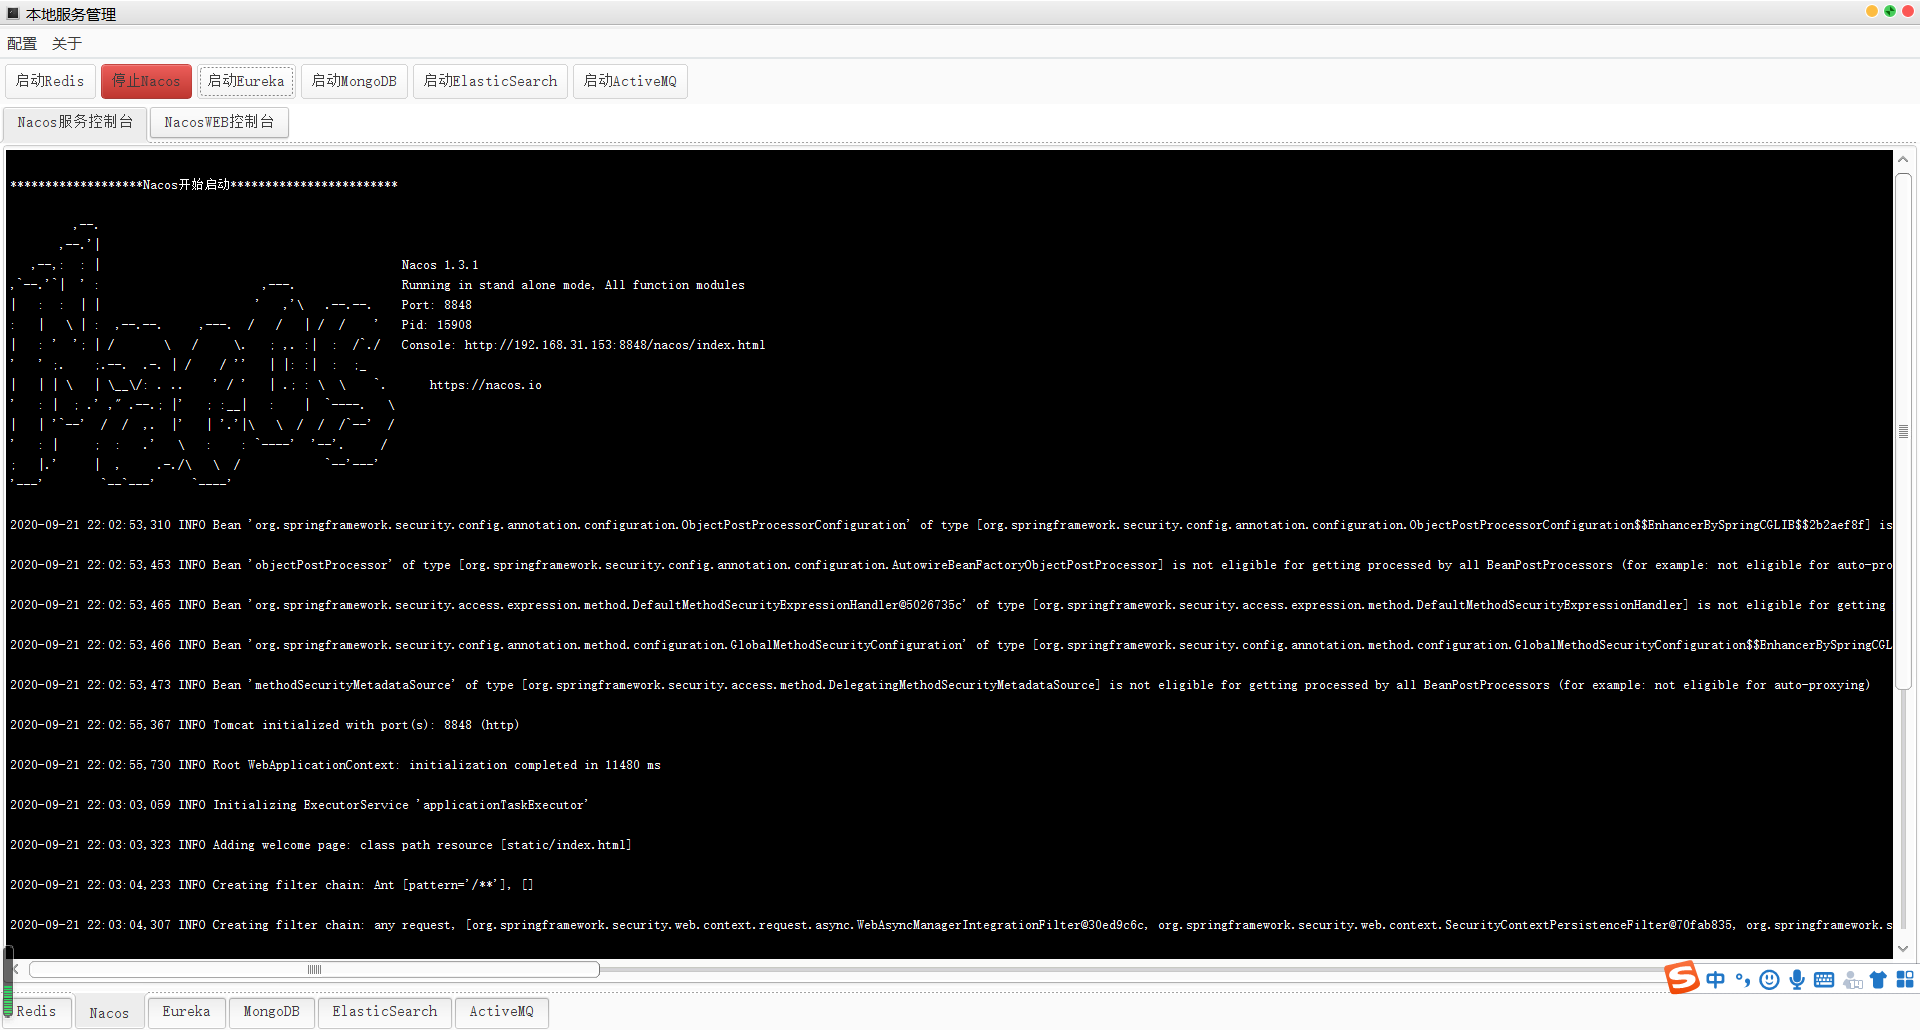Select the ActiveMQ bottom tab
The image size is (1920, 1030).
coord(501,1012)
